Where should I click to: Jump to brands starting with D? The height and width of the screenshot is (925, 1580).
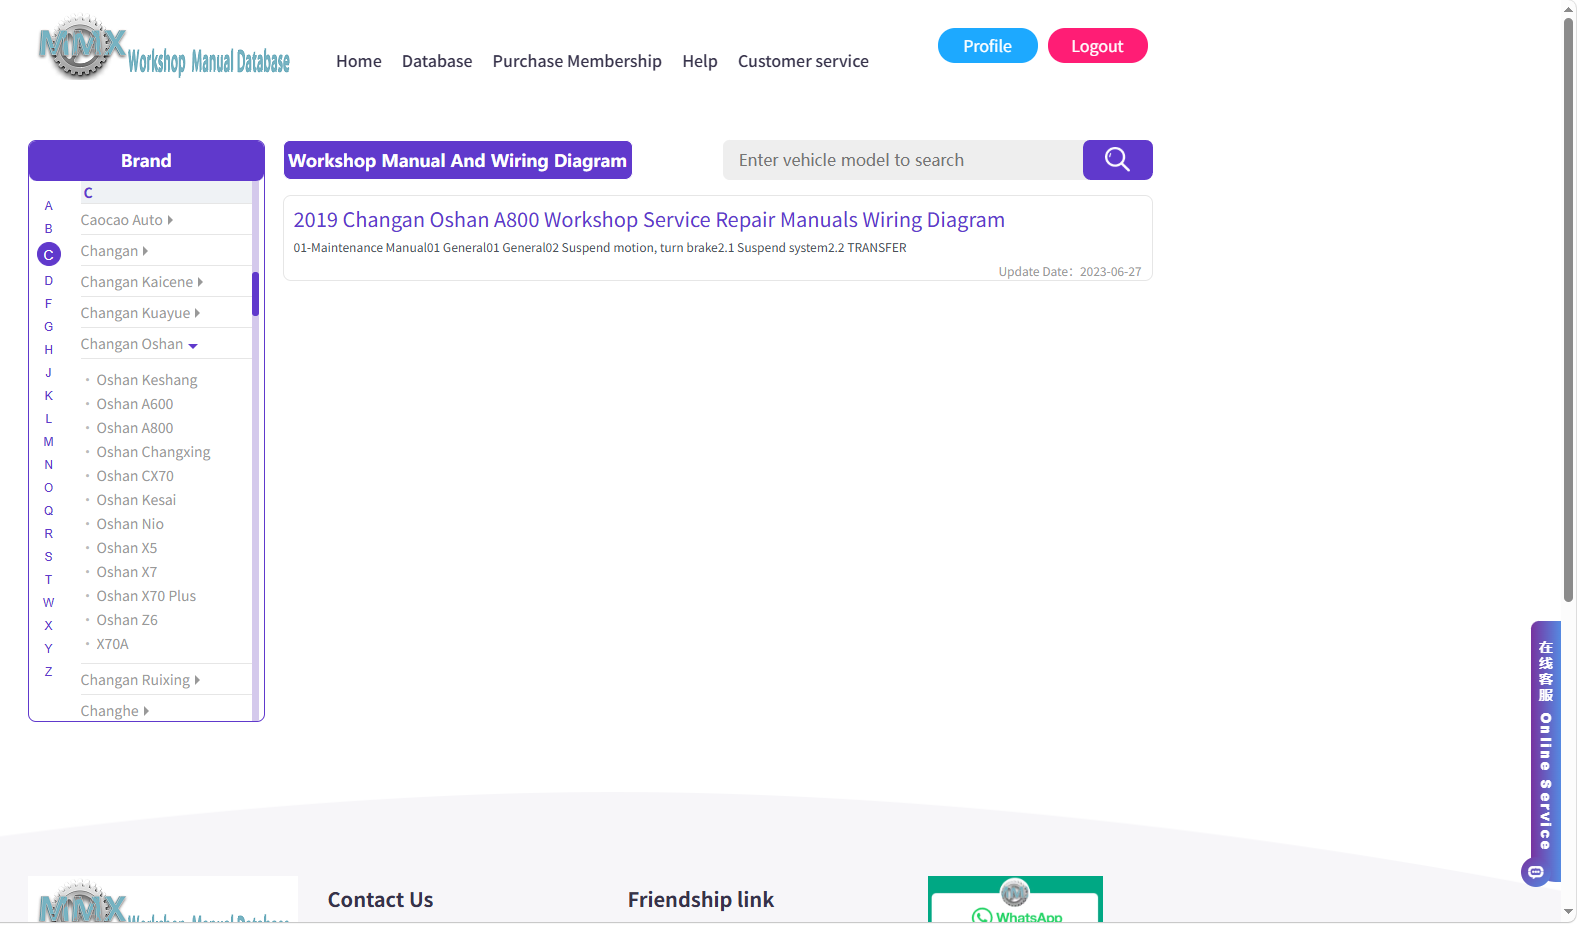point(48,281)
